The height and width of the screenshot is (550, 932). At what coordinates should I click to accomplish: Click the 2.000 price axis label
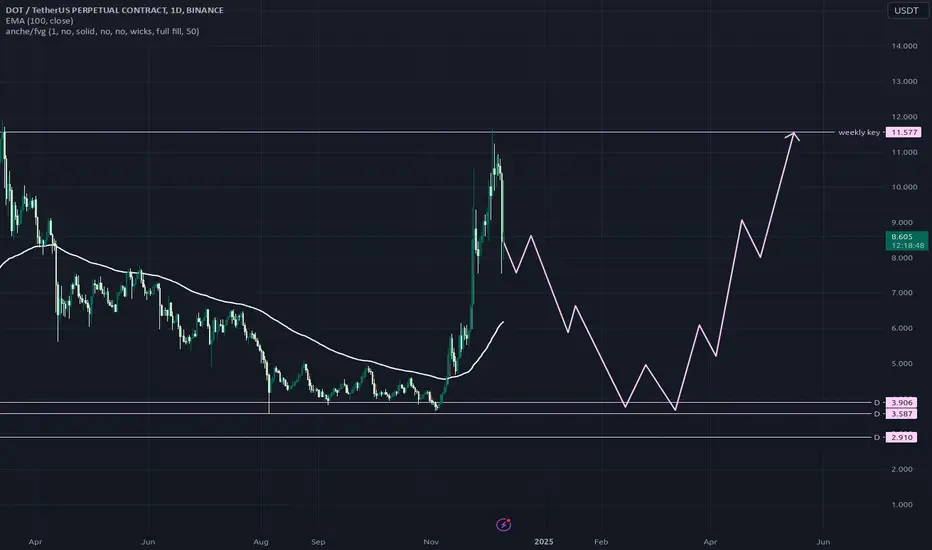tap(902, 470)
